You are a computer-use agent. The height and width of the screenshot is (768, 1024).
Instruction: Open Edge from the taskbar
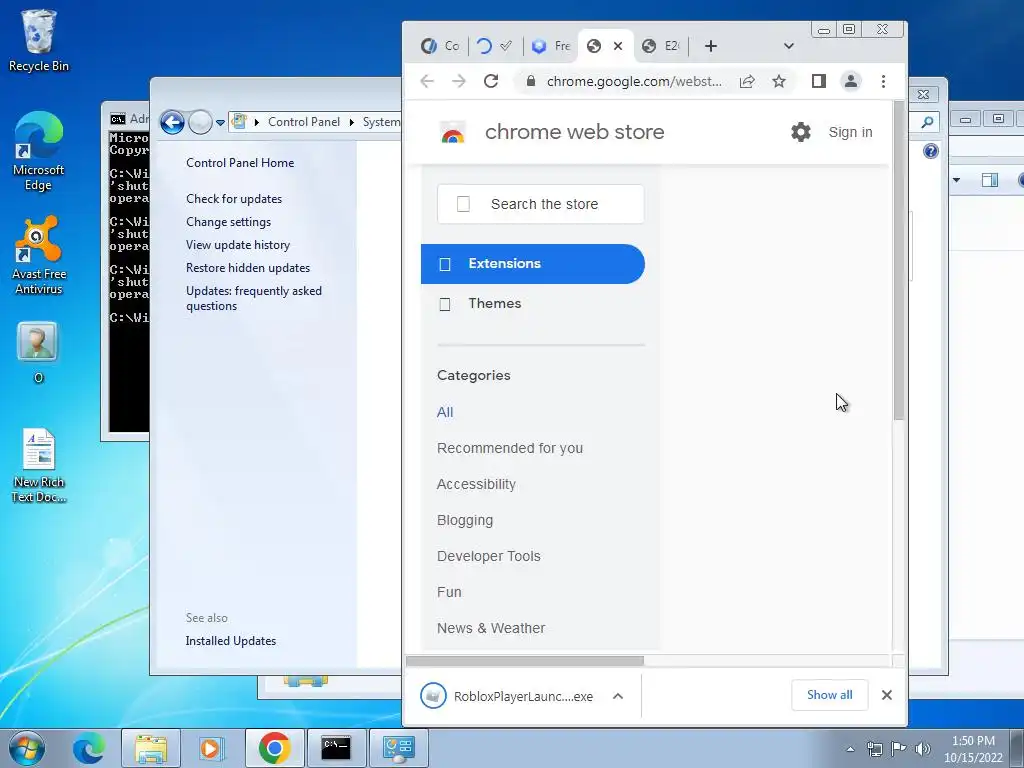point(88,748)
